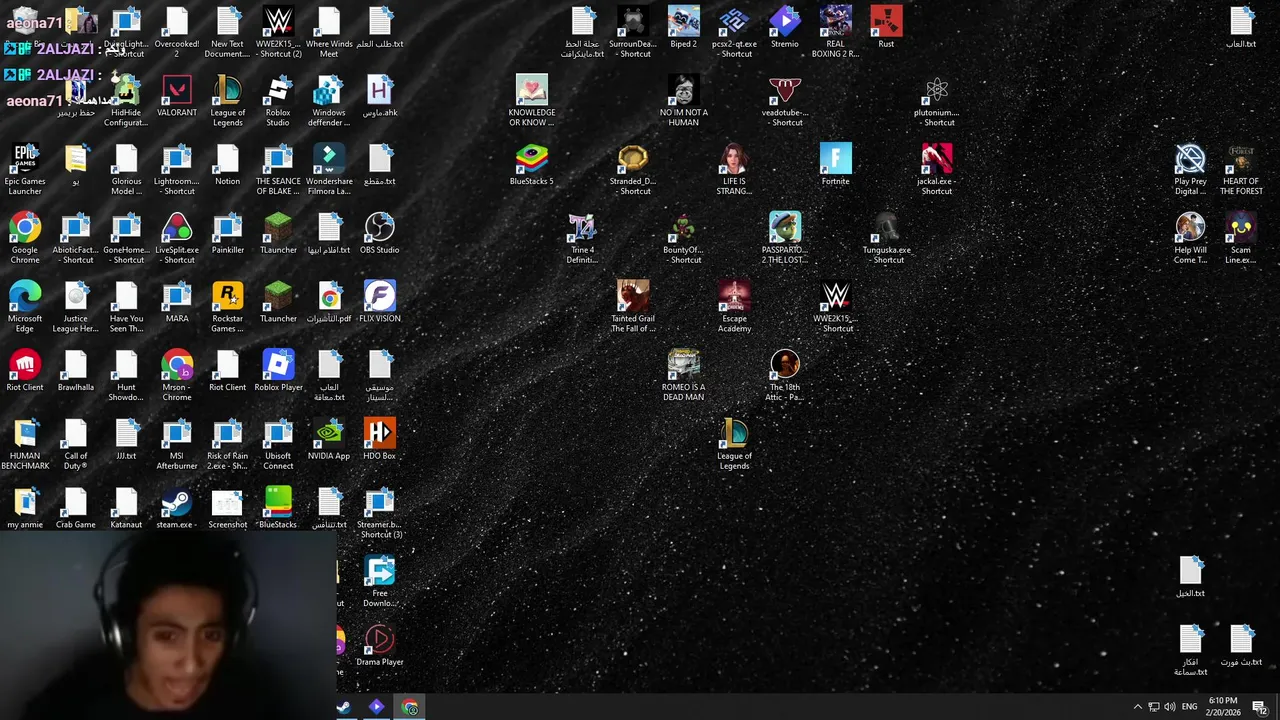The image size is (1280, 720).
Task: Open Roblox Studio shortcut
Action: point(278,100)
